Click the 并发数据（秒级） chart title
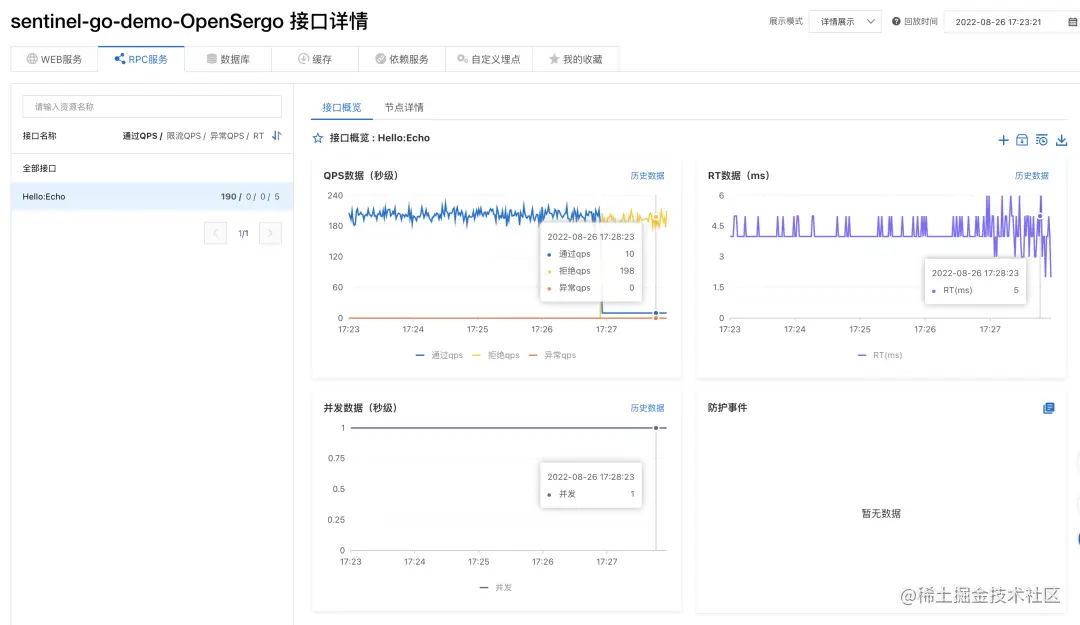Image resolution: width=1080 pixels, height=625 pixels. tap(360, 408)
